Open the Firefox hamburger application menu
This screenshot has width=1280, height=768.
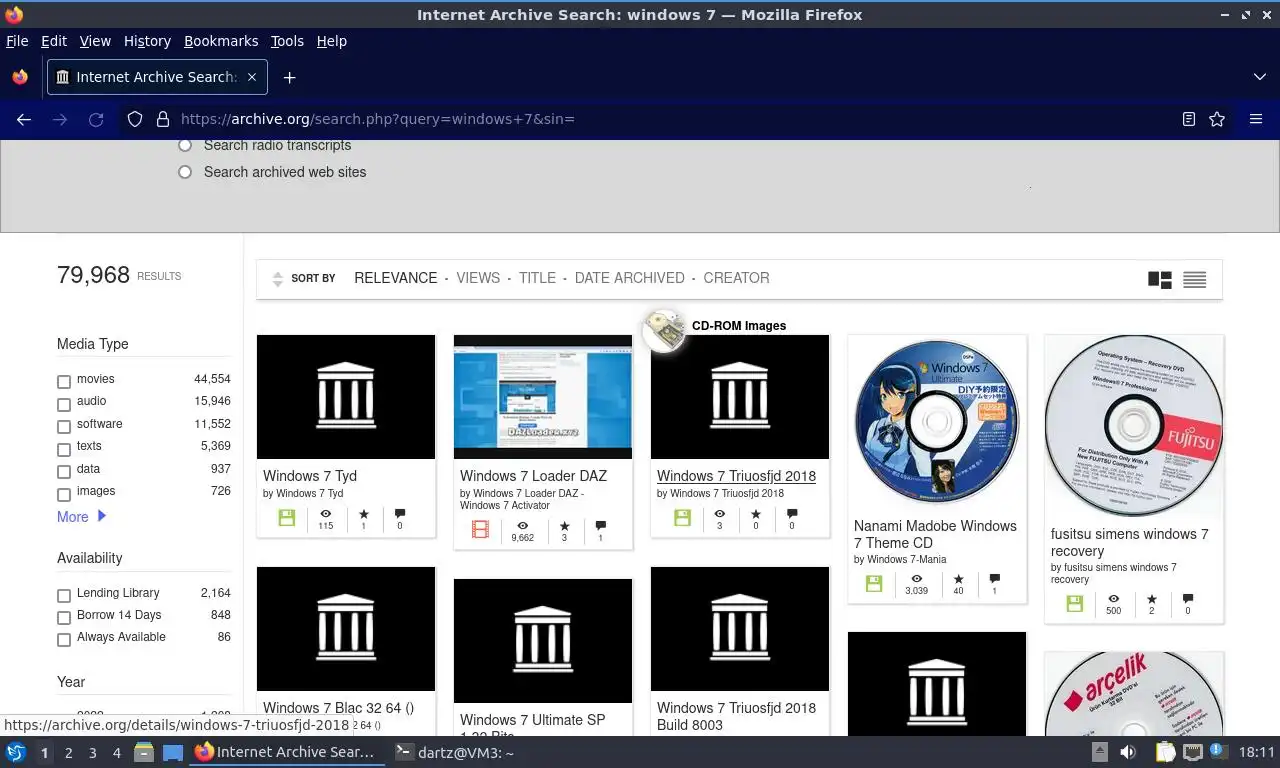pos(1256,119)
